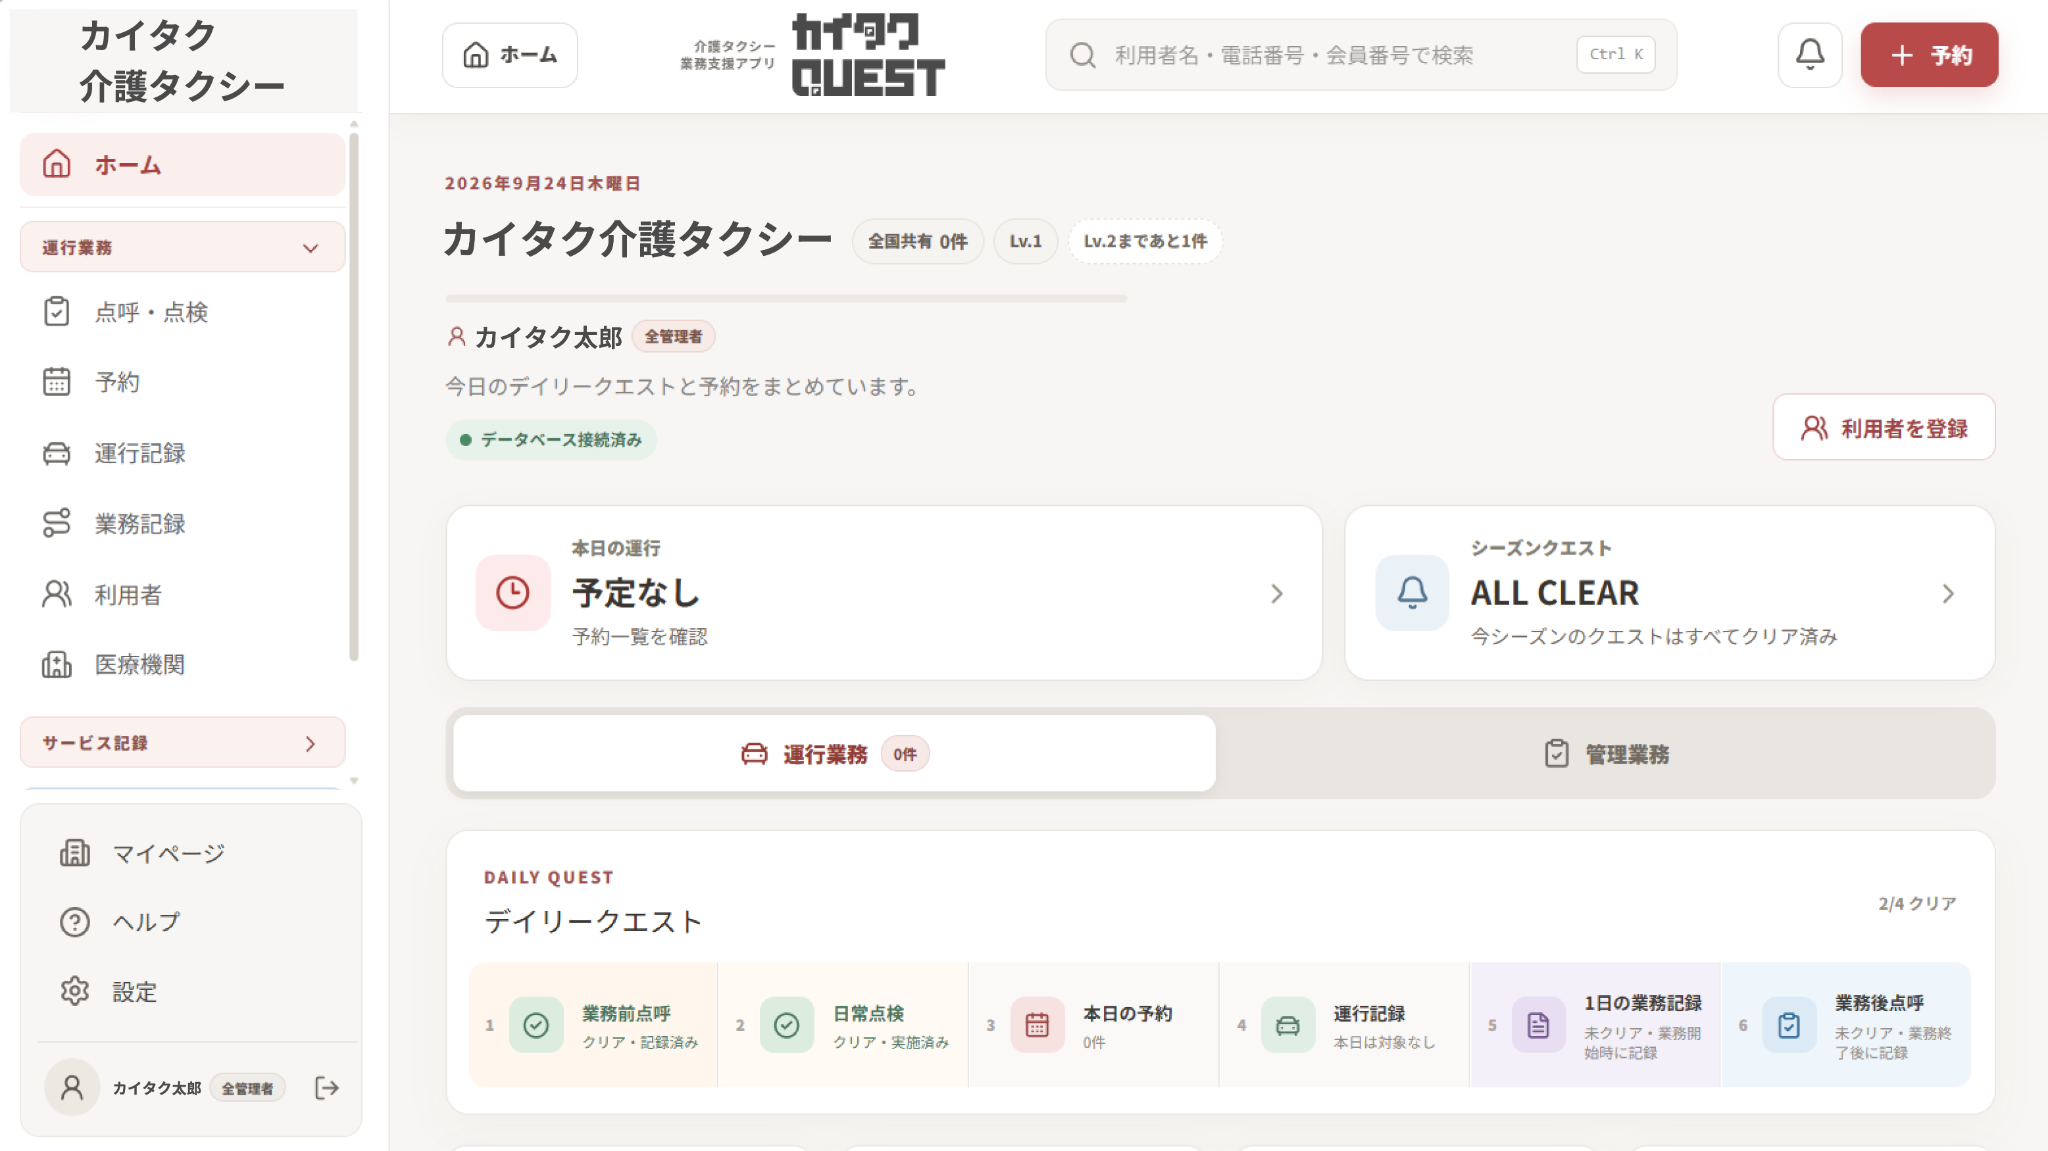Viewport: 2048px width, 1151px height.
Task: Open the 日常点検 quest
Action: click(x=844, y=1025)
